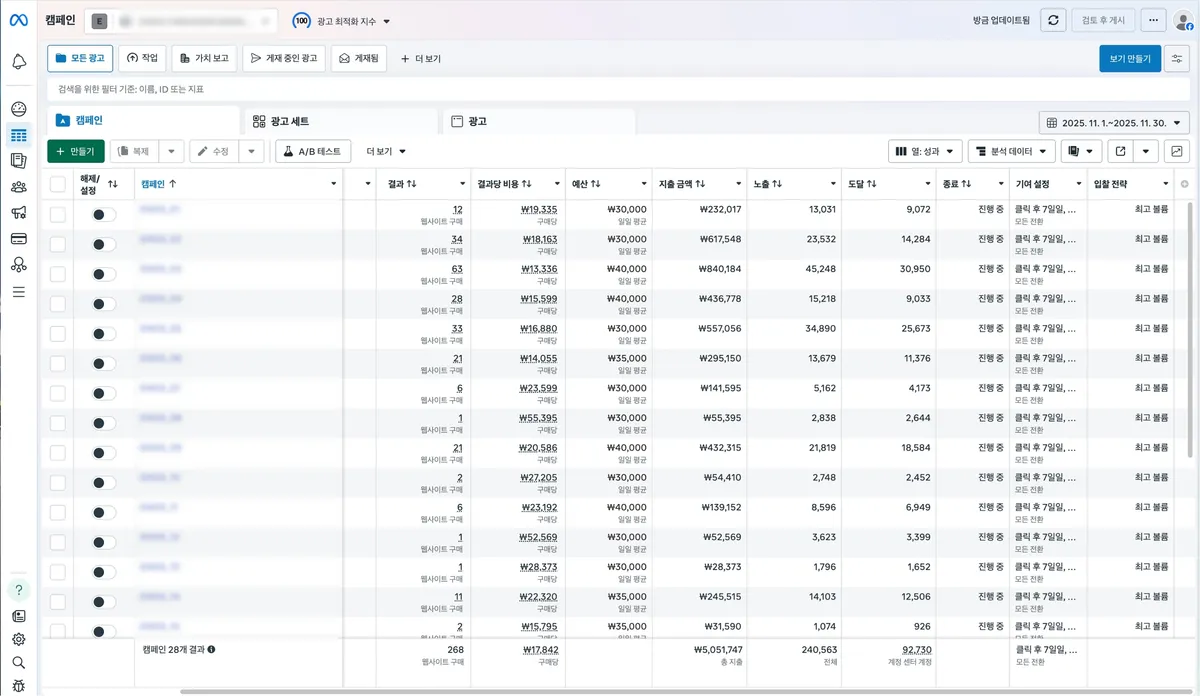
Task: Open the news panel icon above settings
Action: pos(18,616)
